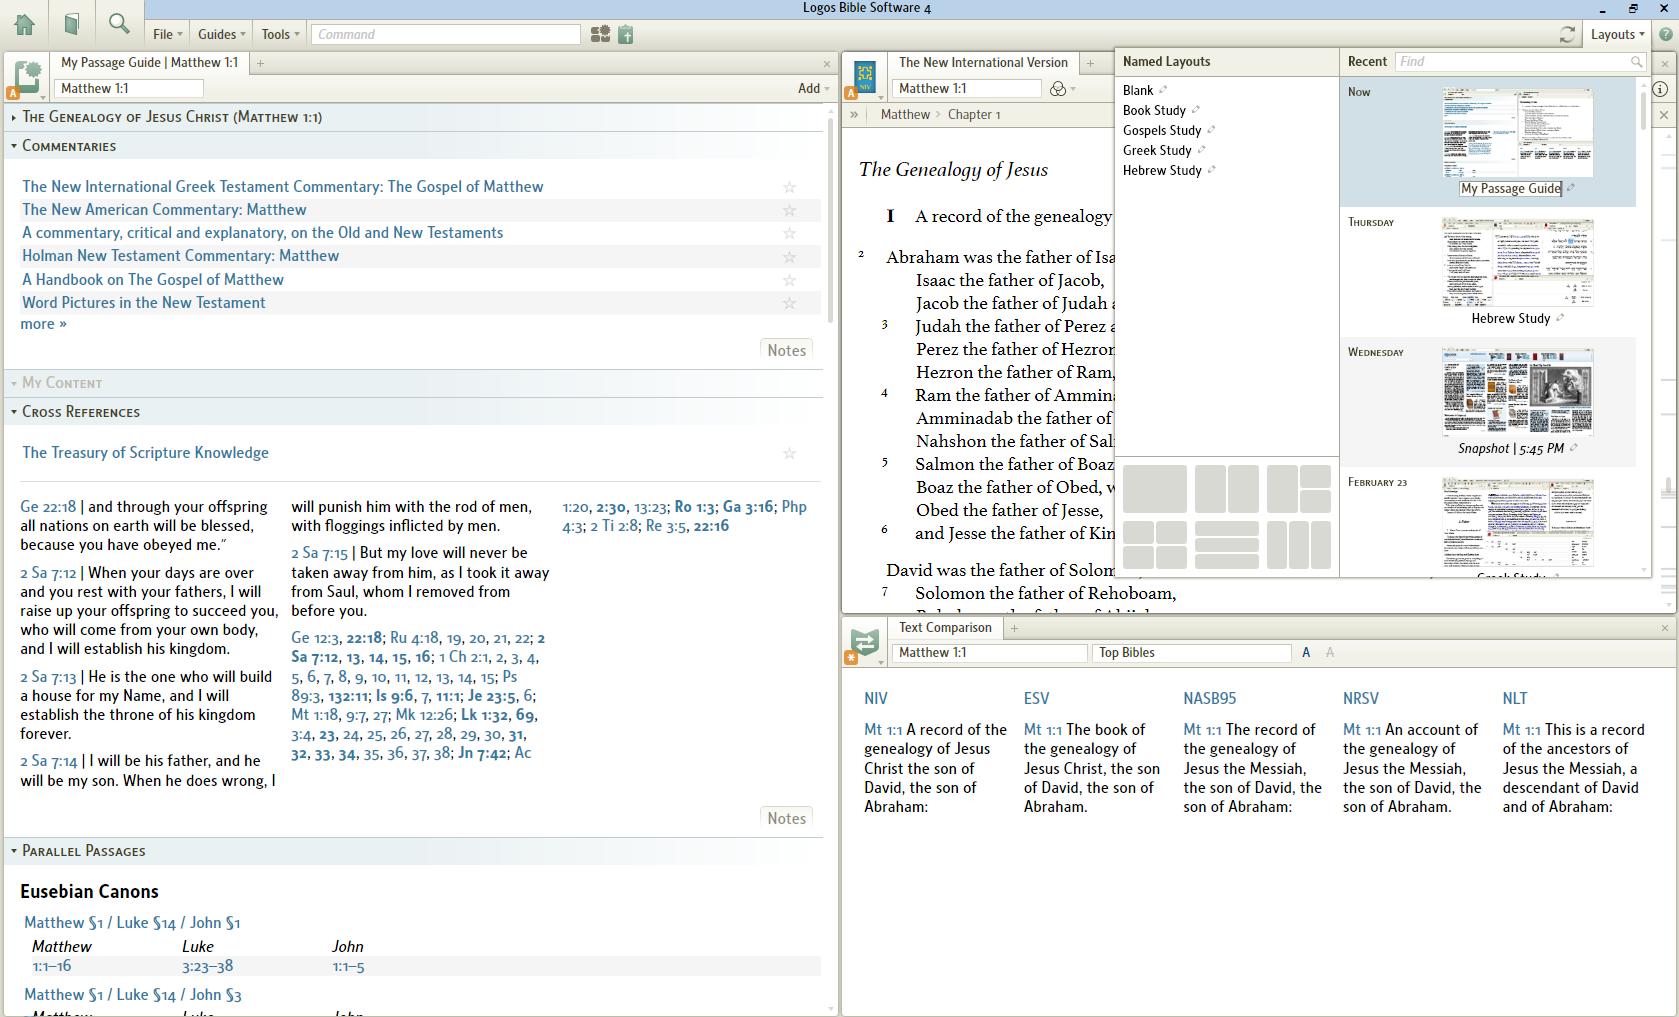Click rename pencil beside Hebrew Study in Named Layouts
The height and width of the screenshot is (1017, 1679).
click(1212, 170)
